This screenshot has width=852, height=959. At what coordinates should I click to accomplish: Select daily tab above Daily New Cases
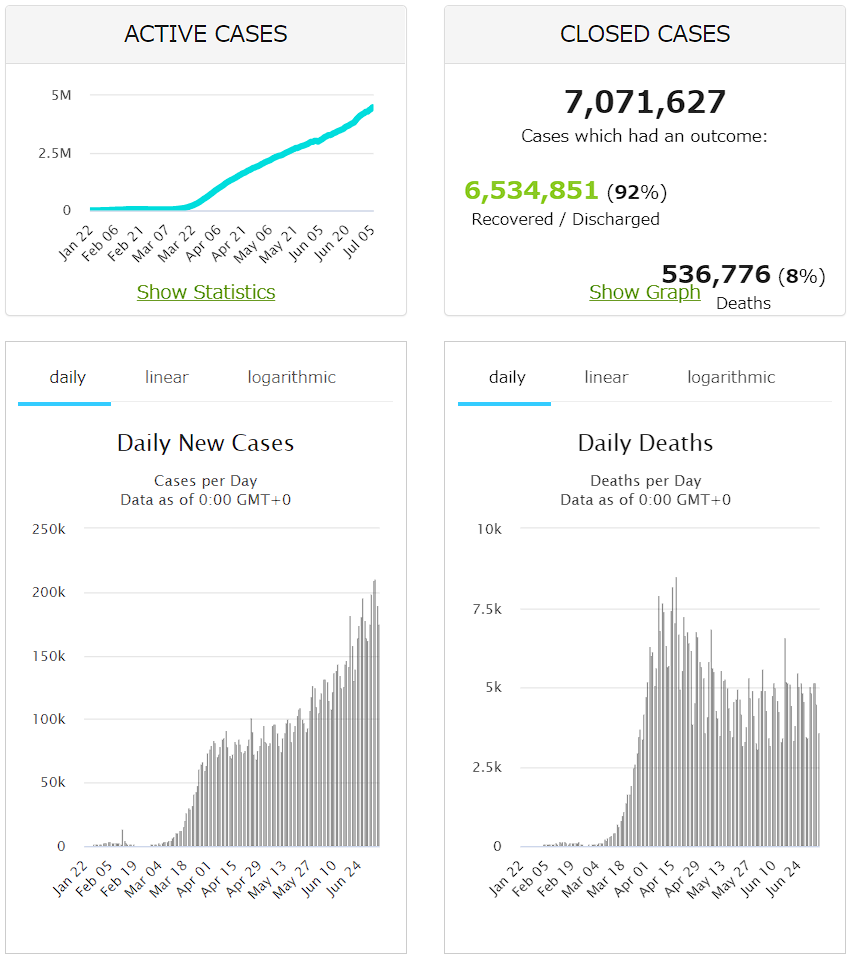67,377
